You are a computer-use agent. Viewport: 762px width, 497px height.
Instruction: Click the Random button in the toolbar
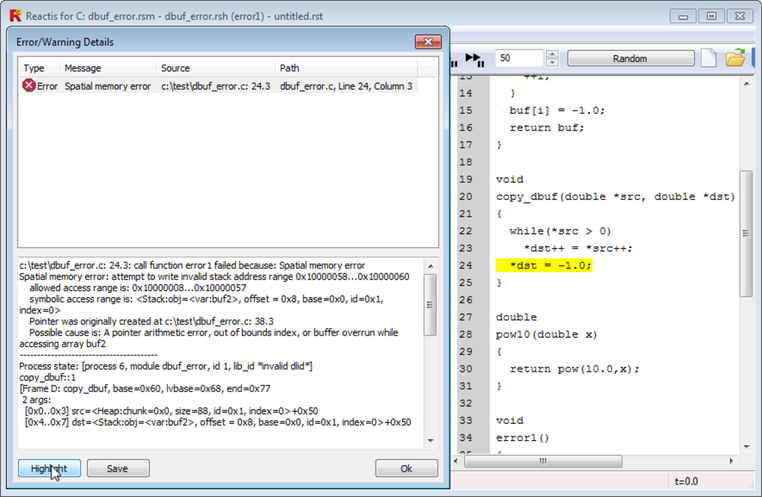(629, 59)
